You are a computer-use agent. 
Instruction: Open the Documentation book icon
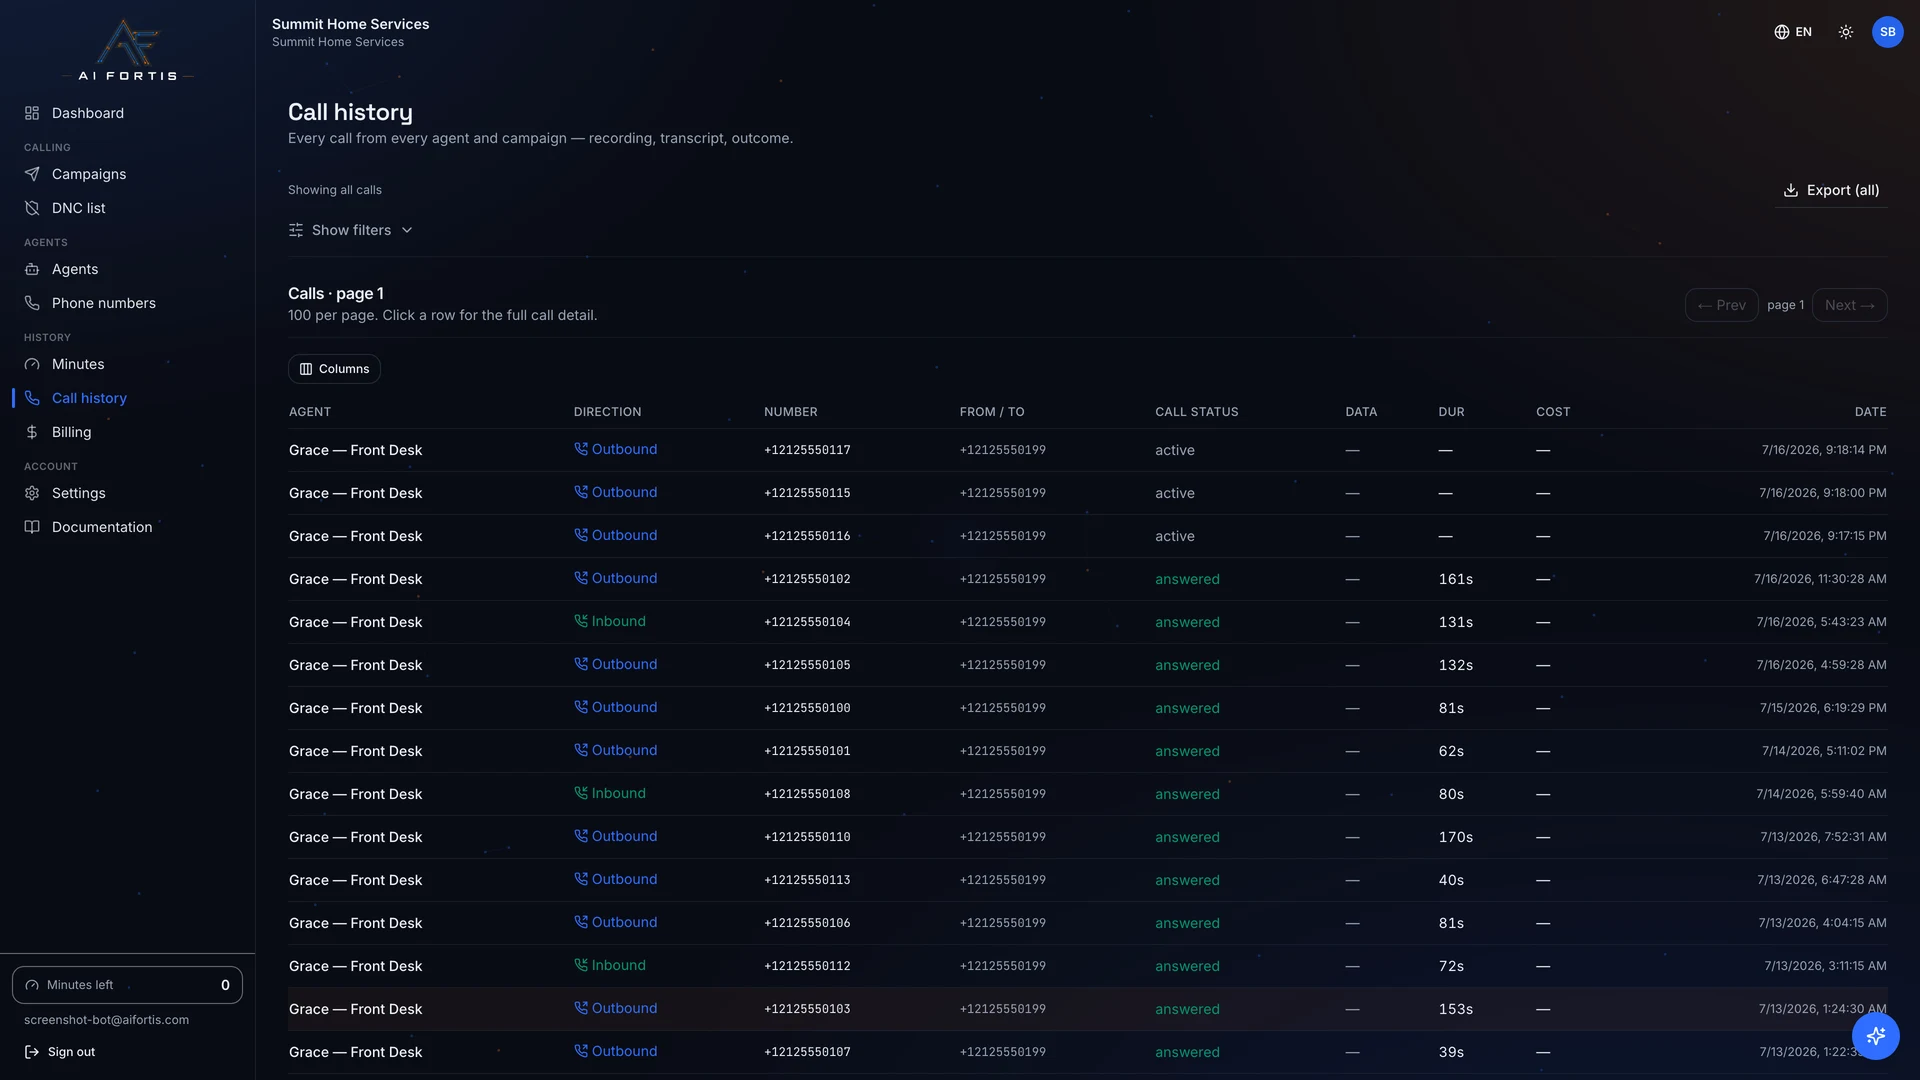(32, 527)
